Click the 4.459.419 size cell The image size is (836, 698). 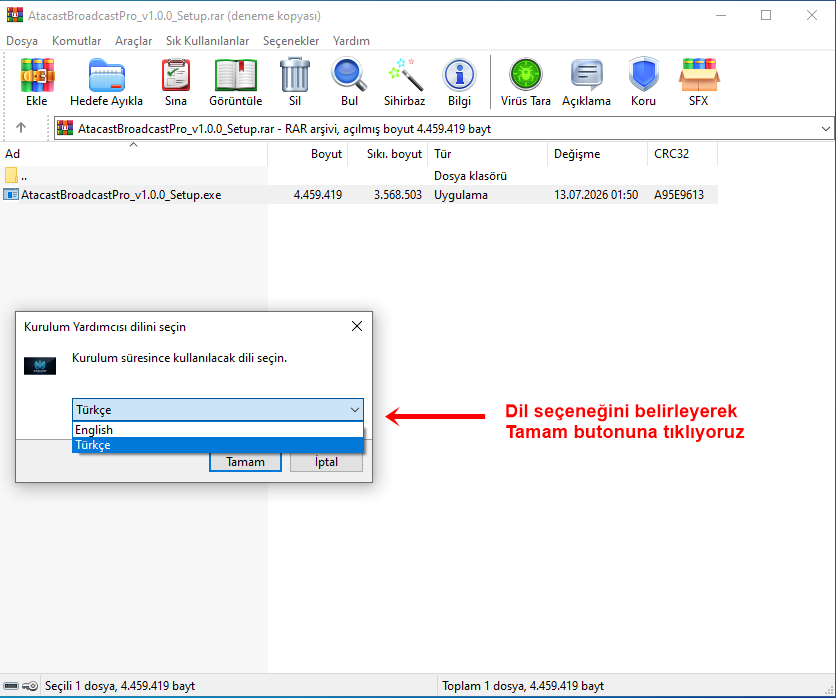click(318, 195)
